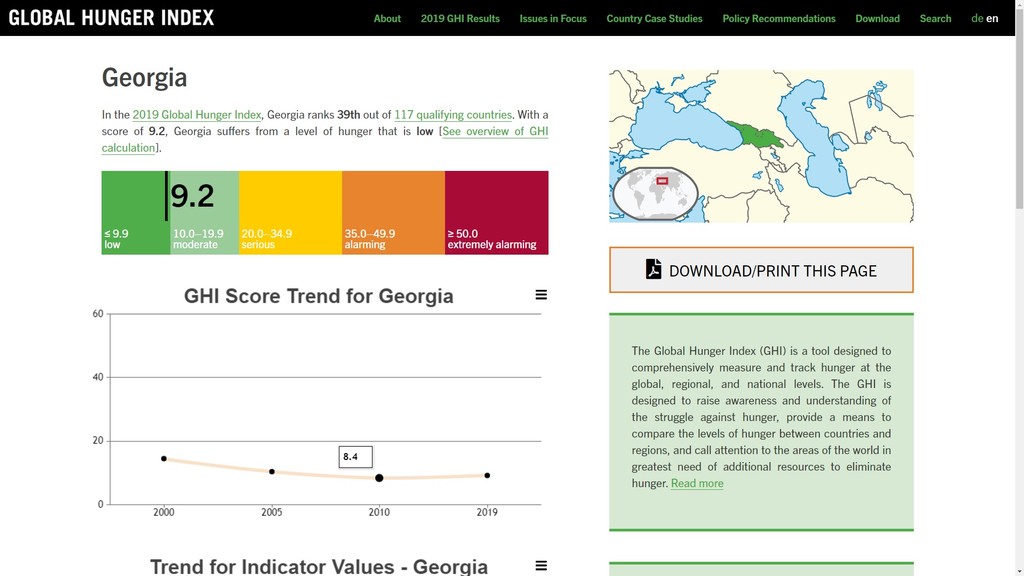This screenshot has width=1024, height=576.
Task: Open the Download menu item
Action: [877, 18]
